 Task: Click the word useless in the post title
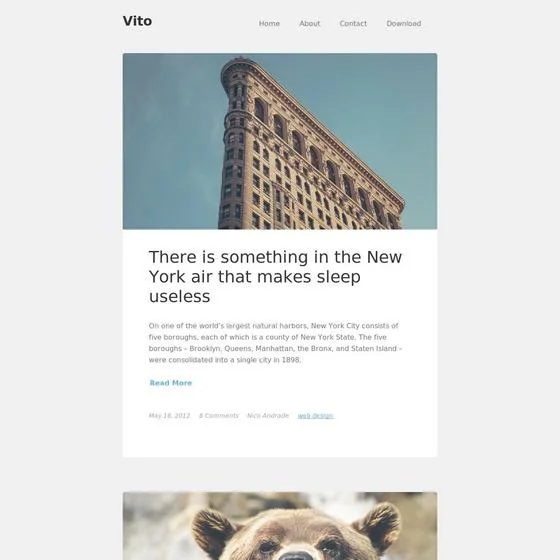pos(180,296)
